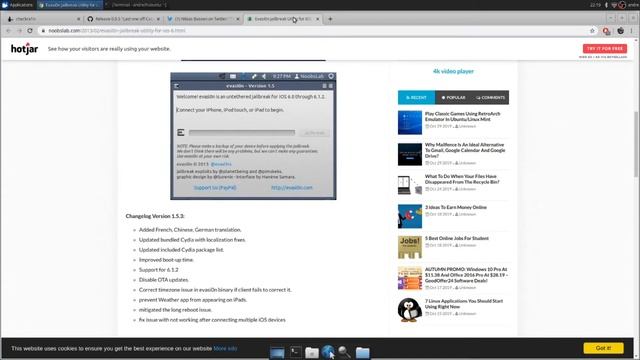Click the hotjar logo
This screenshot has width=640, height=360.
[24, 49]
